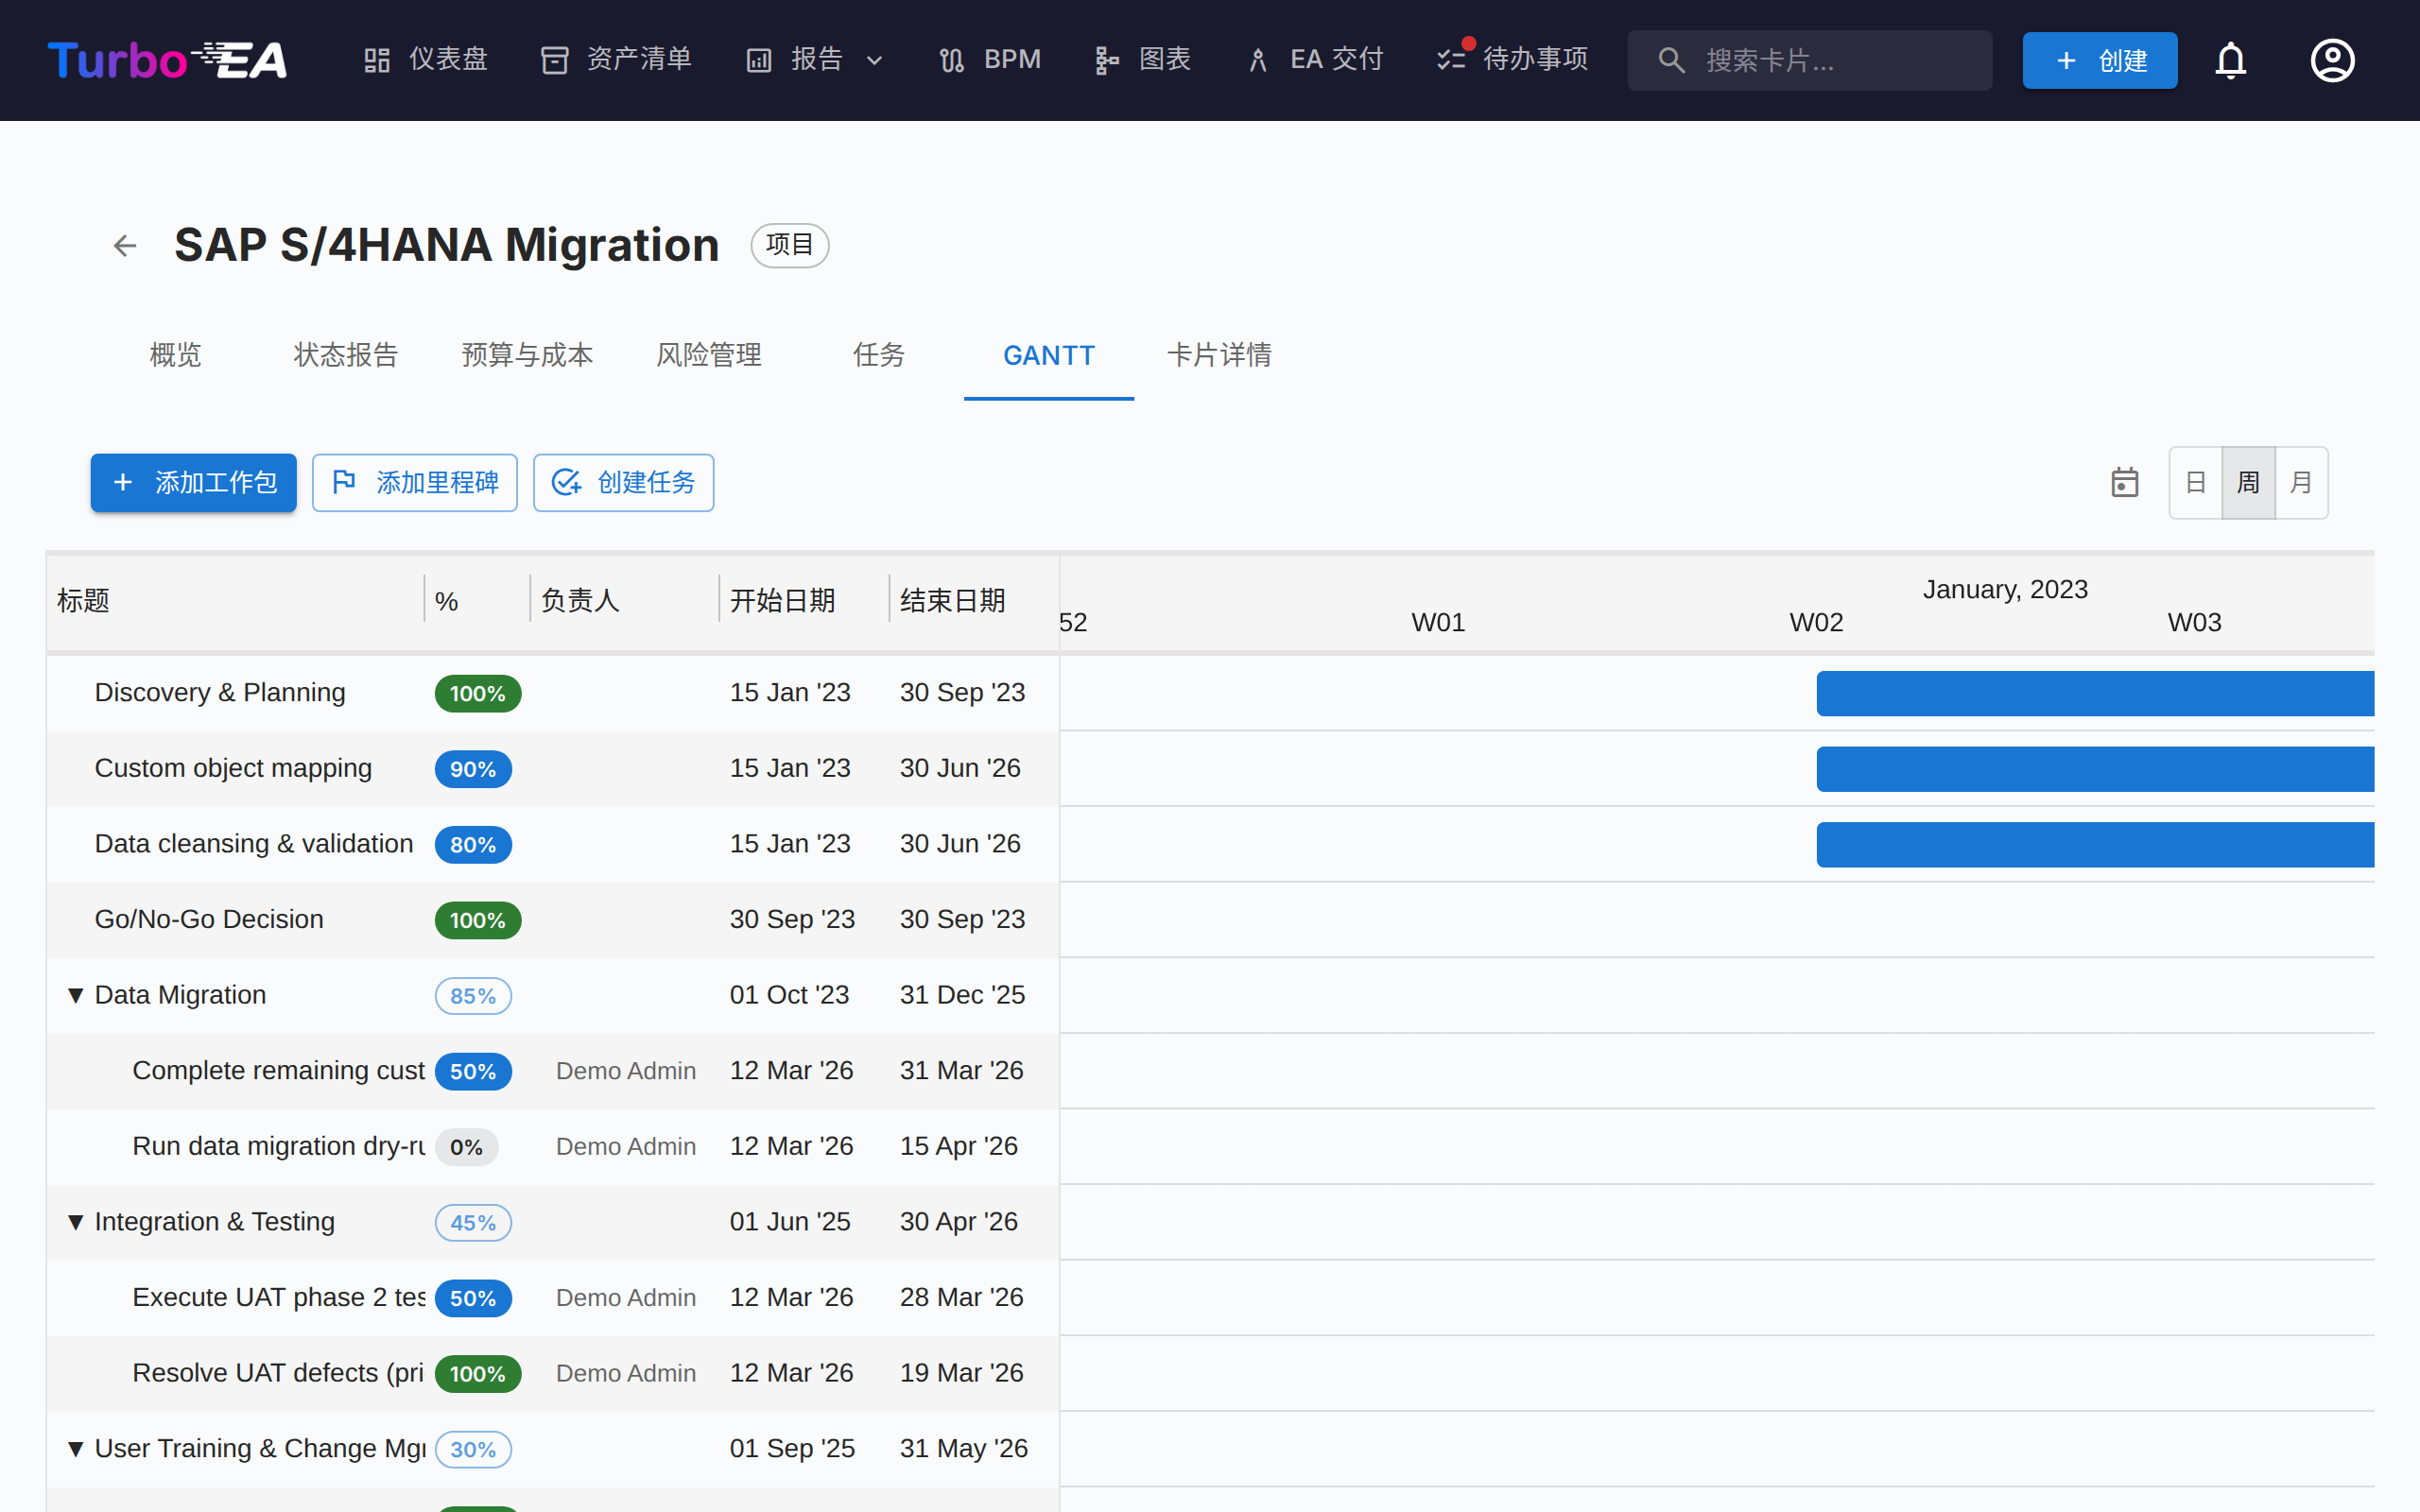Click the notification bell icon
Screen dimensions: 2420x1512
pos(2230,61)
